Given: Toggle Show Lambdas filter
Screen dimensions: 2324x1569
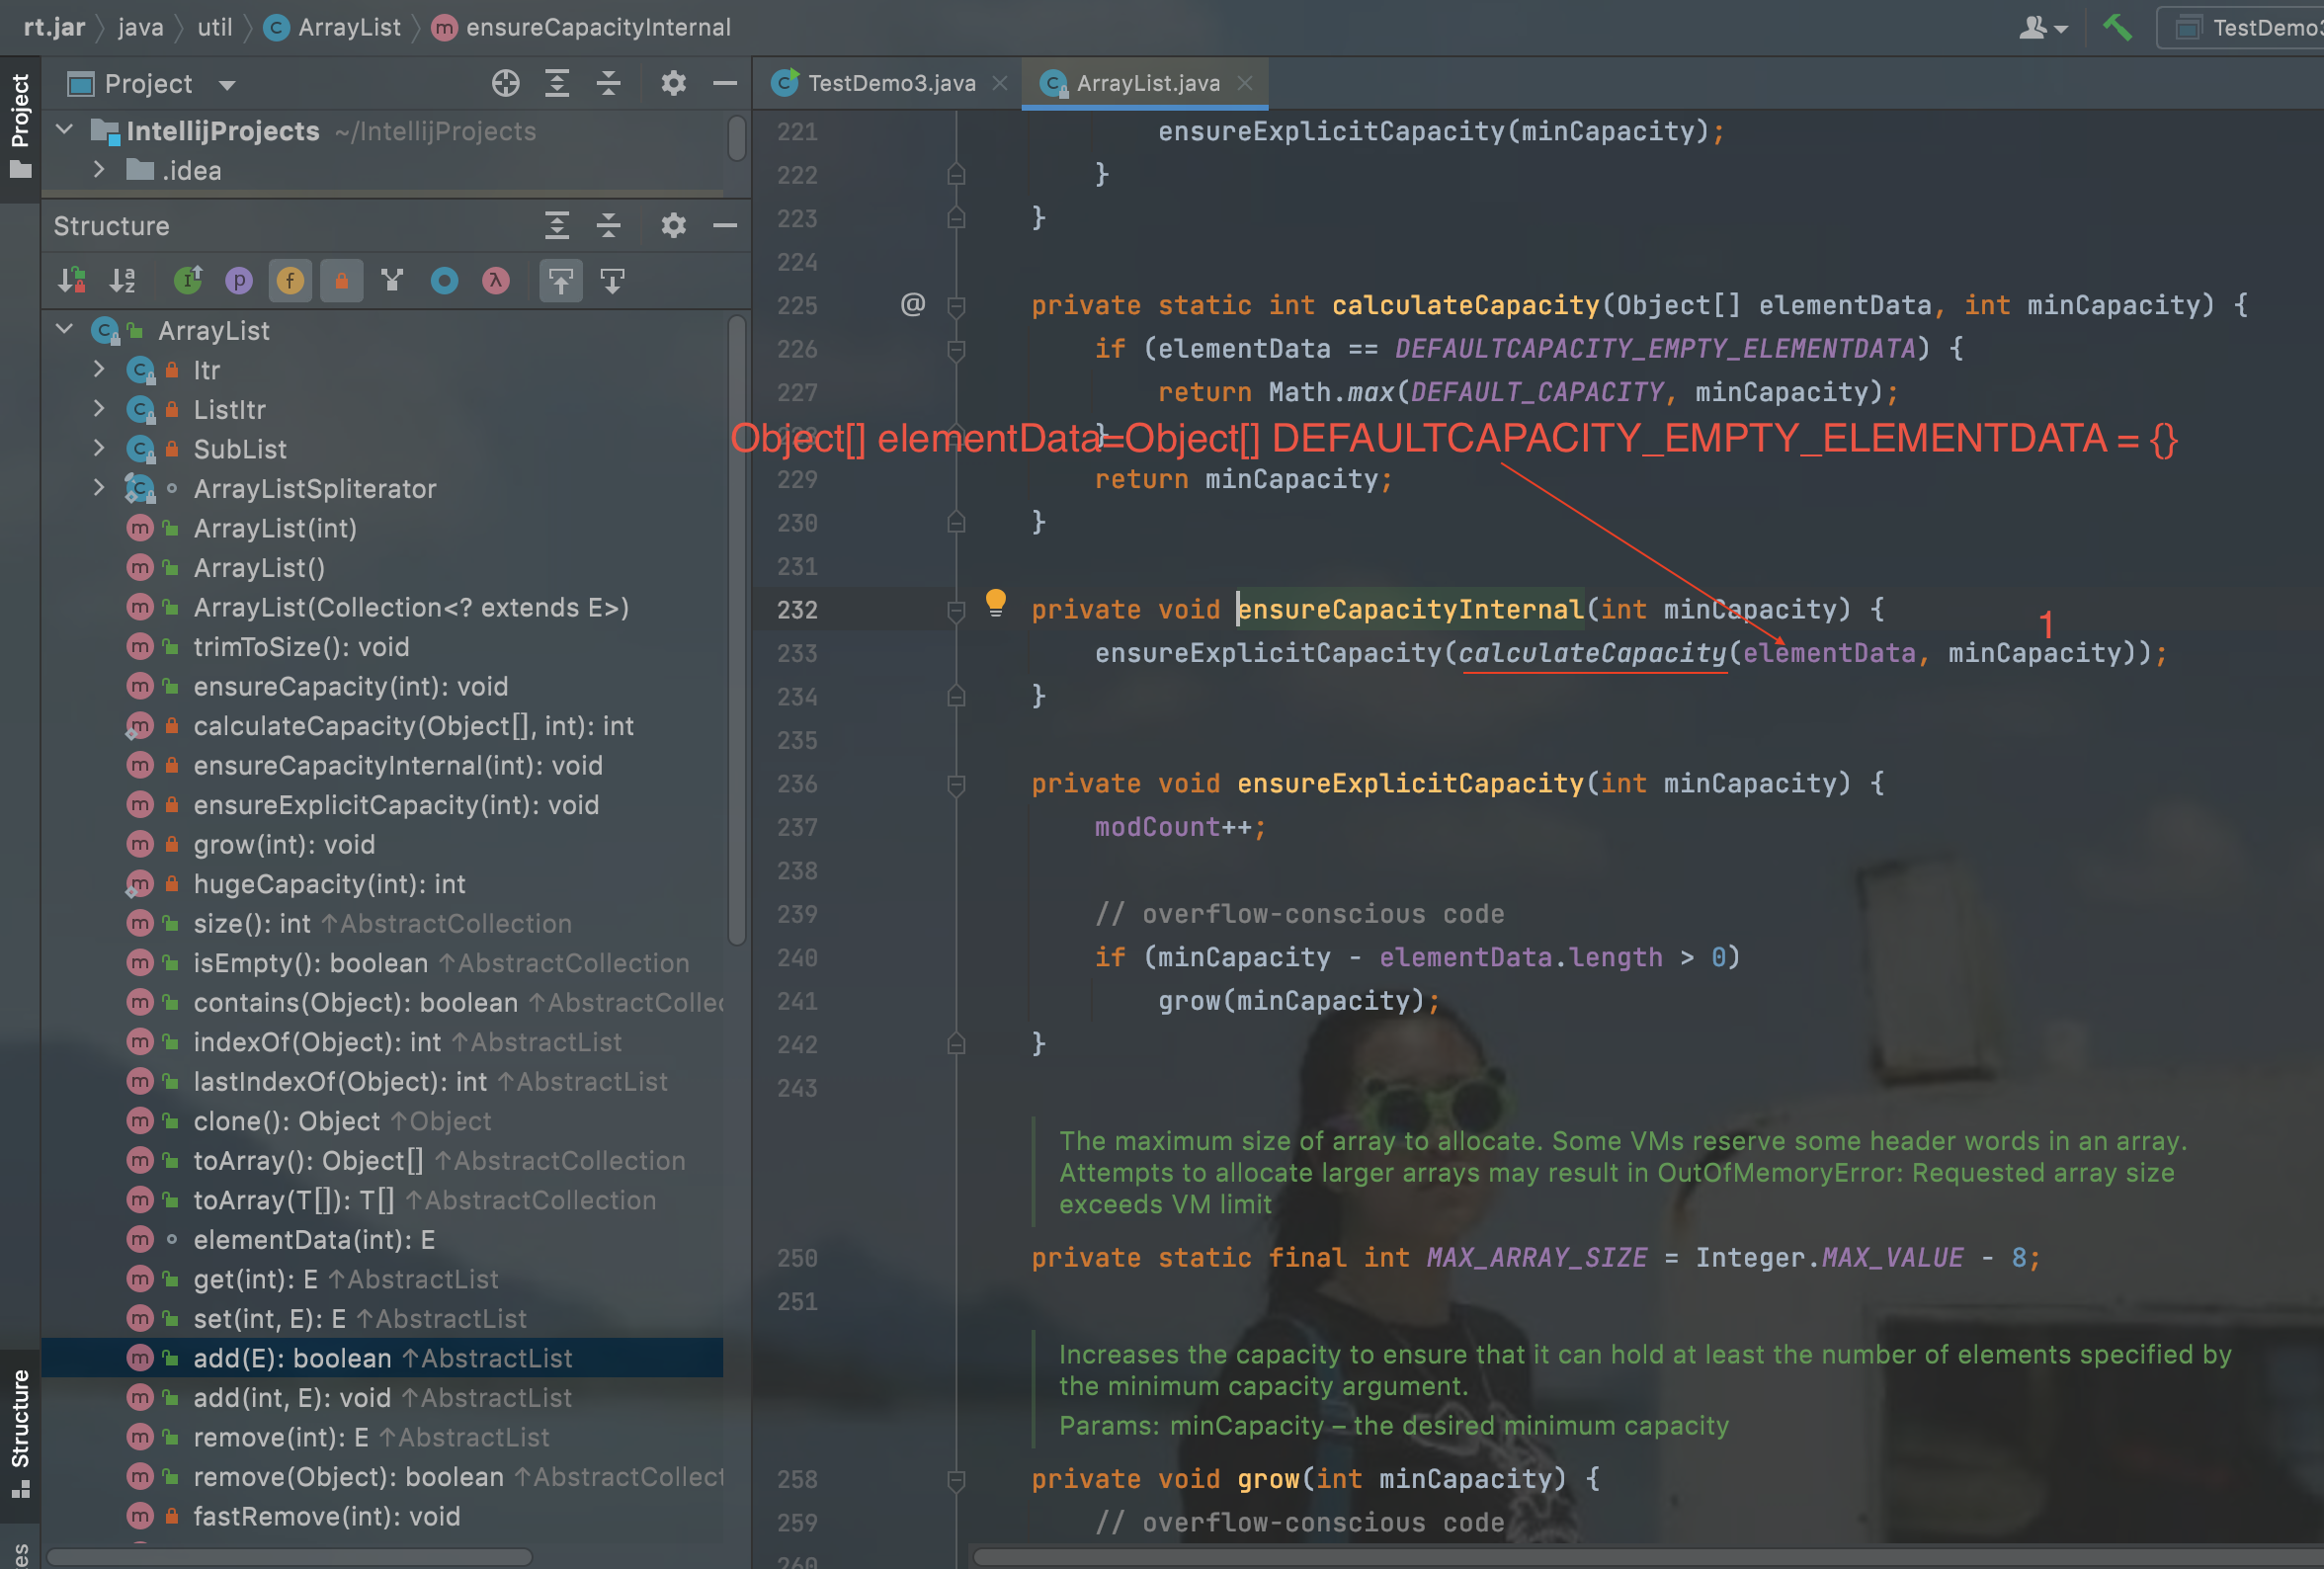Looking at the screenshot, I should point(495,281).
